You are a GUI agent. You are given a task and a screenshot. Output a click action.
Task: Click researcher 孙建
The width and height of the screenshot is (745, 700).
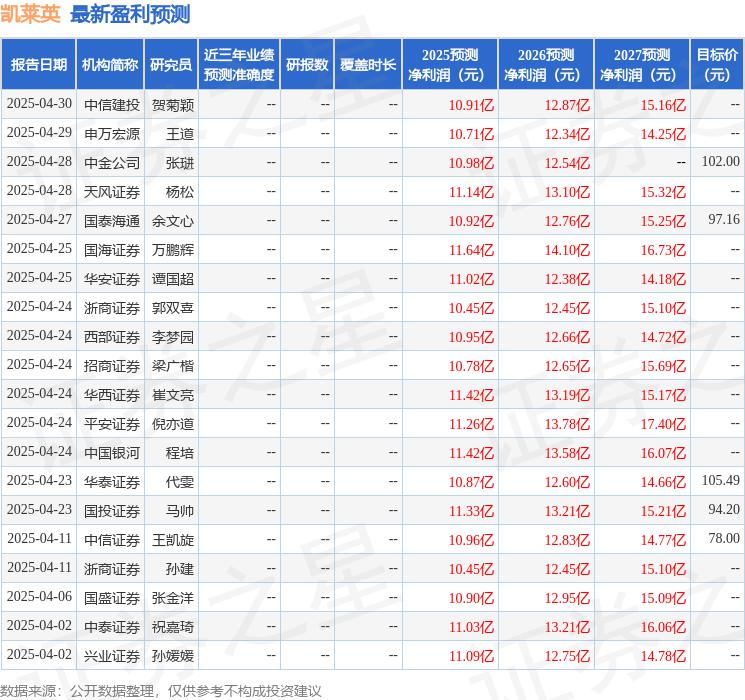(x=180, y=569)
